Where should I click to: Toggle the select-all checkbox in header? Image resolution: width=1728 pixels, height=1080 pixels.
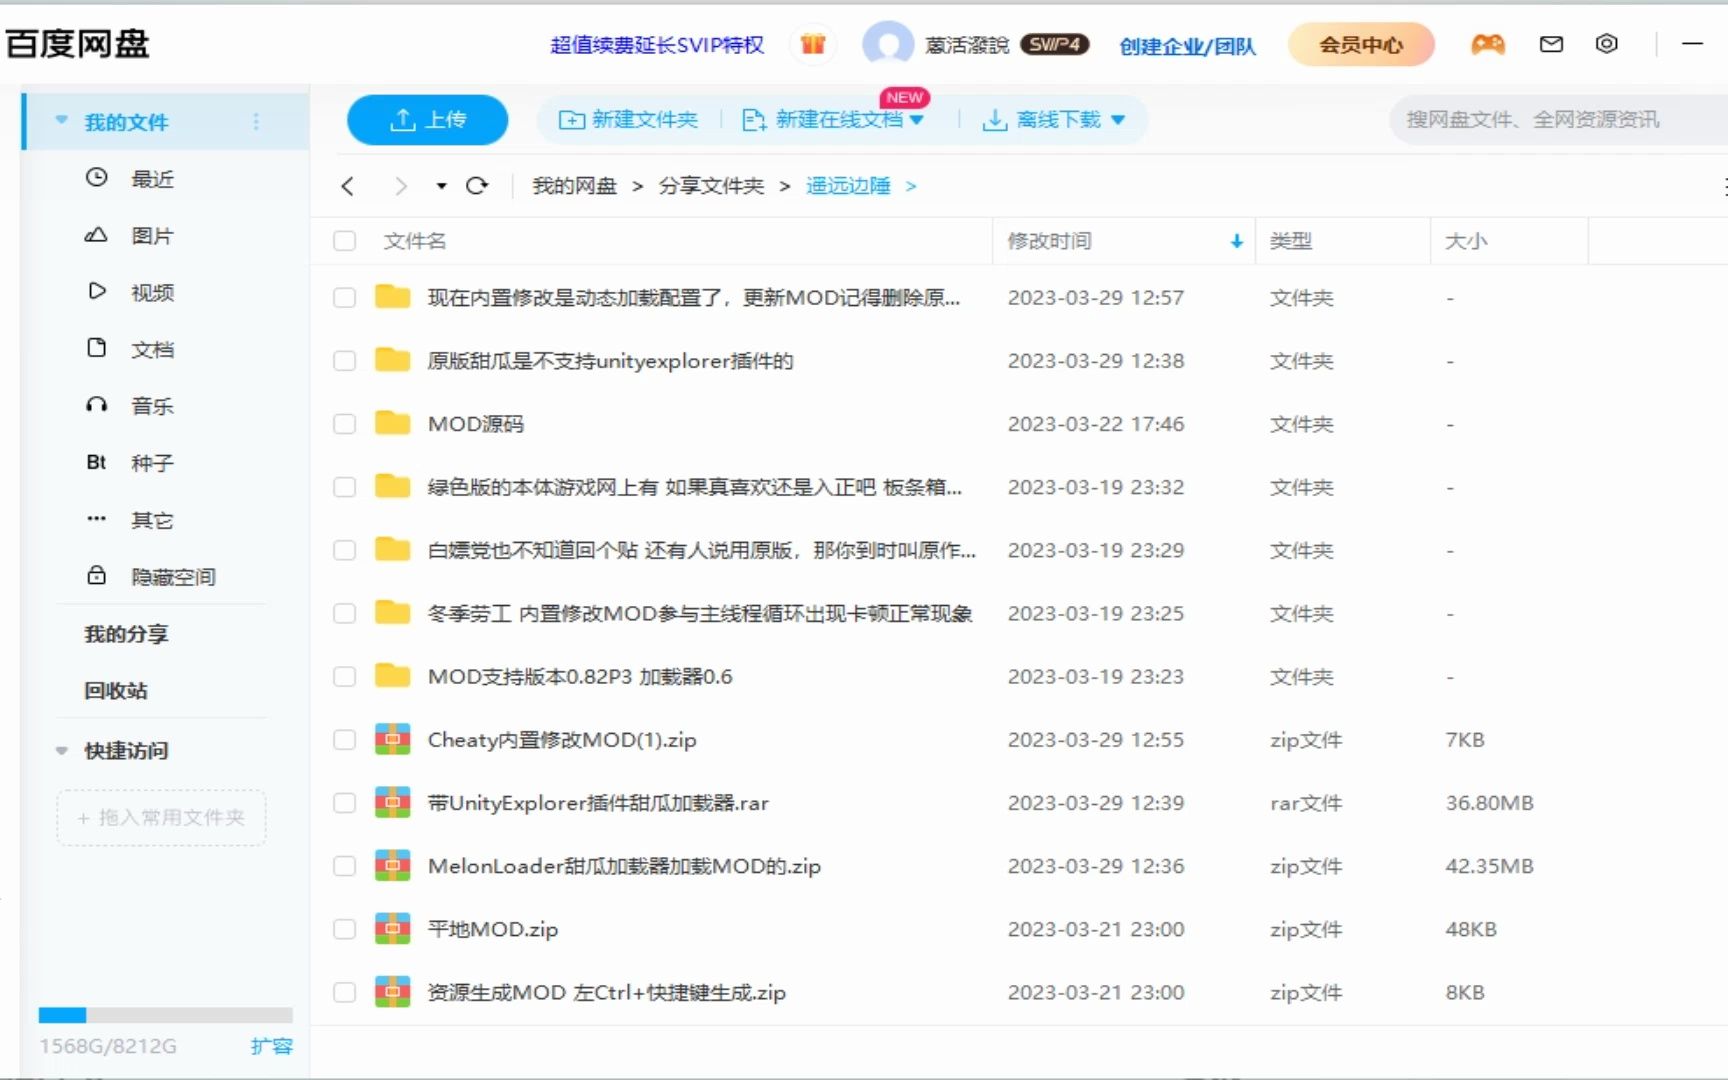pyautogui.click(x=345, y=241)
